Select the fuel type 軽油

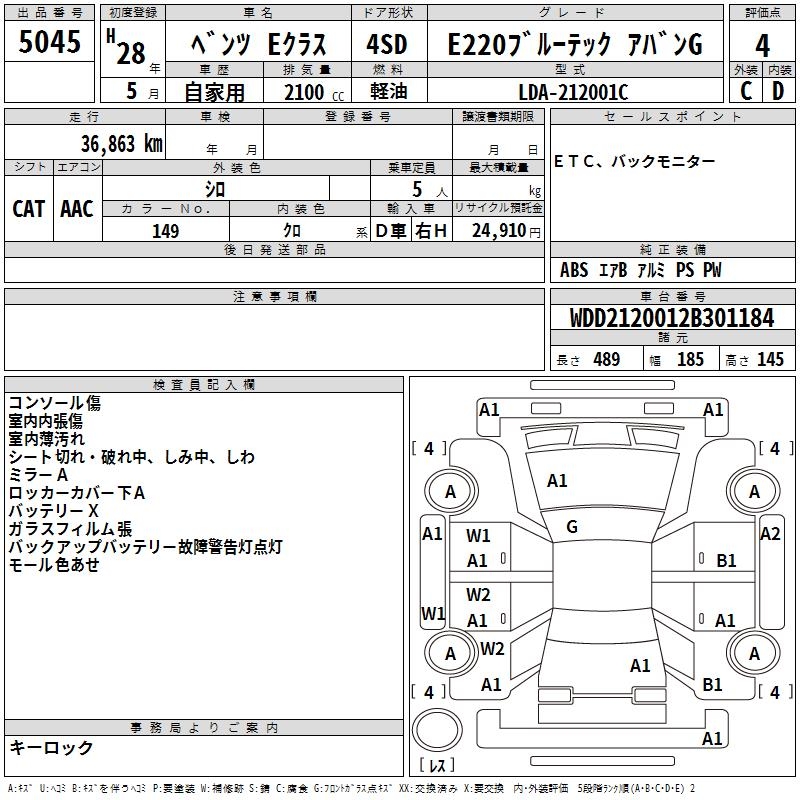389,91
